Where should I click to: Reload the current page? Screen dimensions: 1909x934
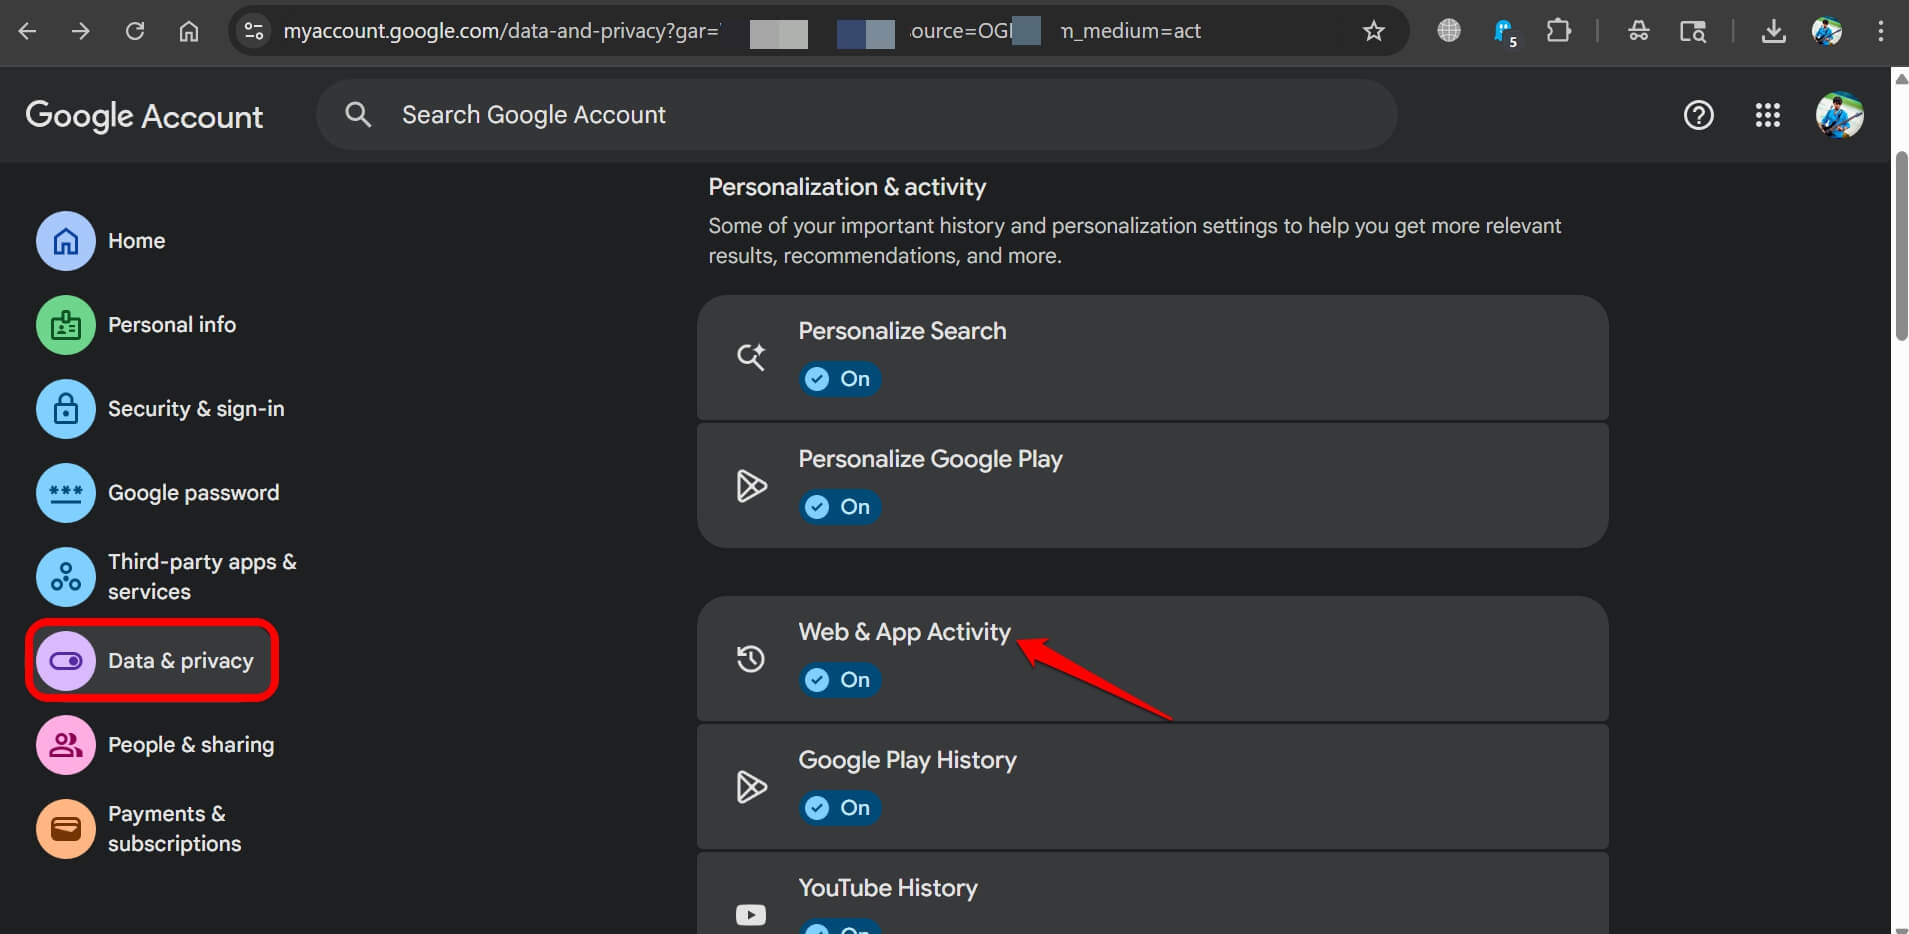click(134, 31)
